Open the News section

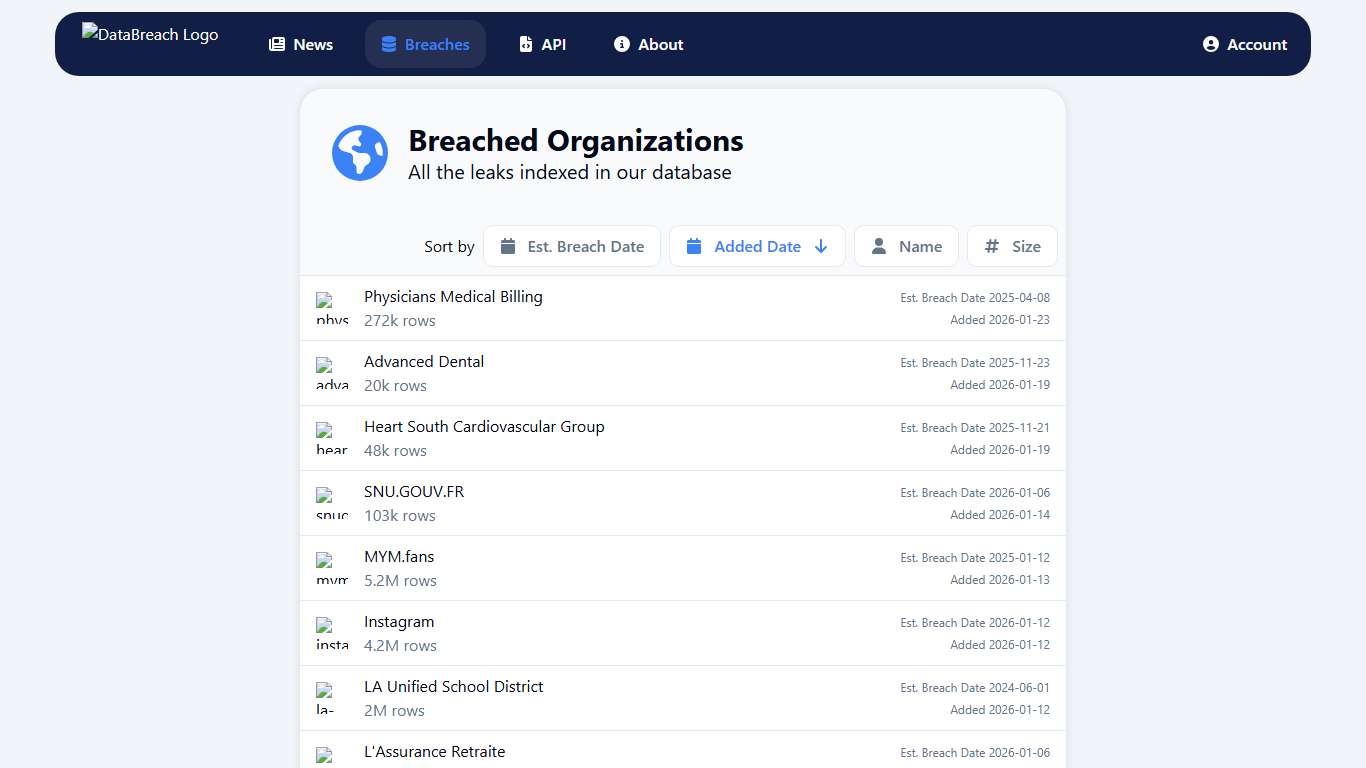click(x=300, y=44)
